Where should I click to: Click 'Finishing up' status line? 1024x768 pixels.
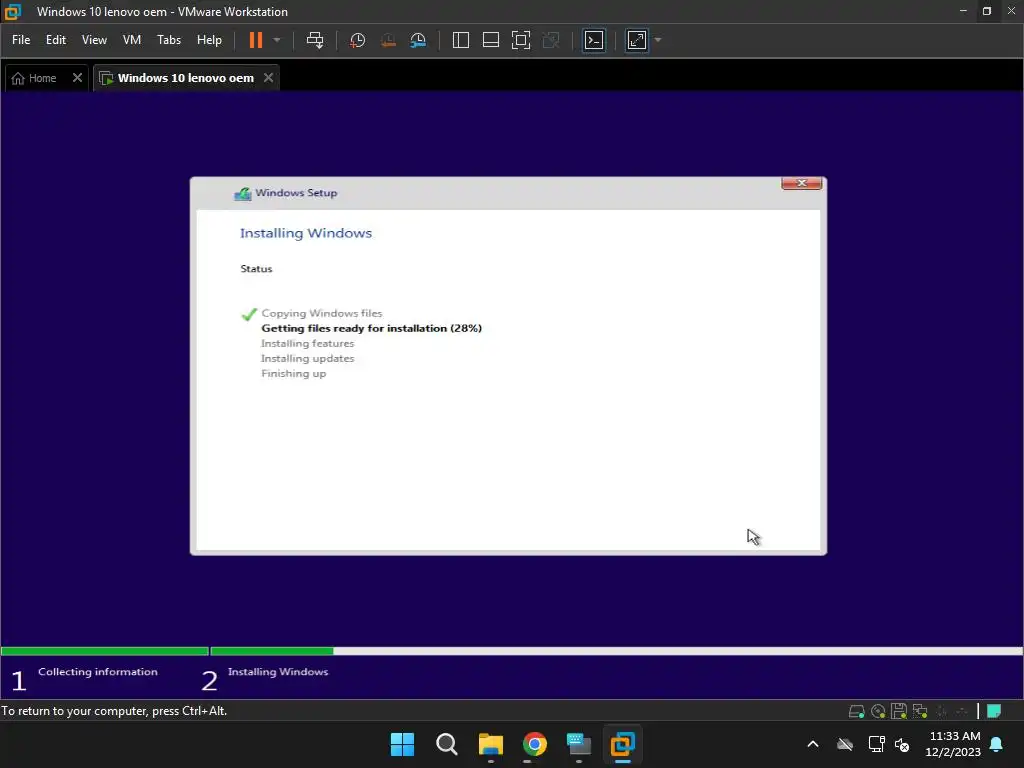tap(293, 374)
